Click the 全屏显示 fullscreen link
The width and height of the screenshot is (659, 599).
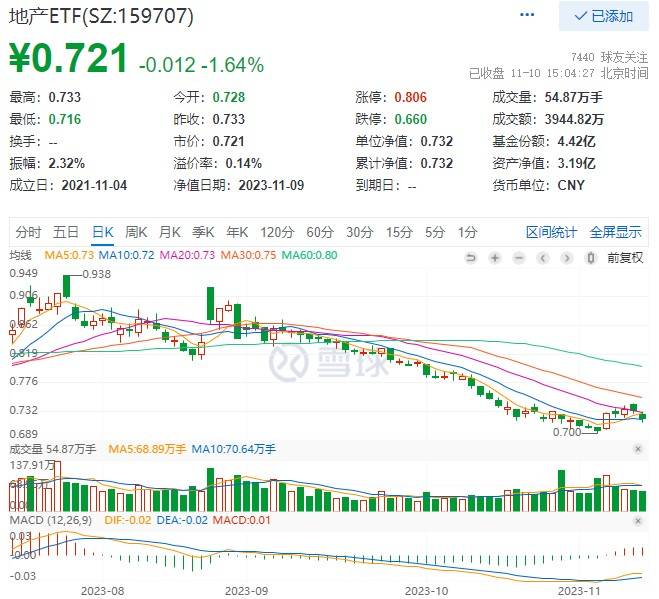[615, 233]
